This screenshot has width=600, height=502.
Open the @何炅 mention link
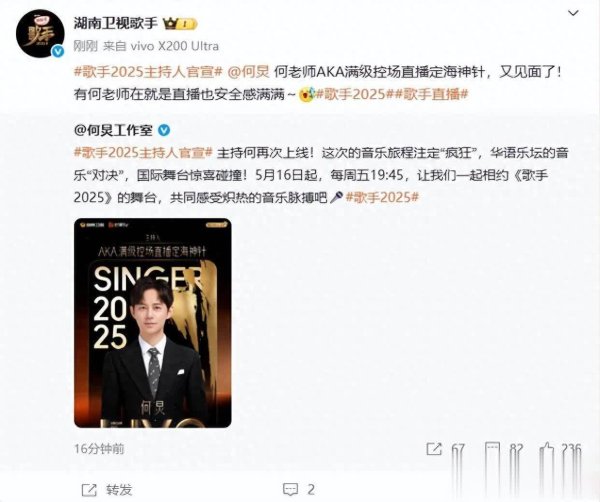248,72
